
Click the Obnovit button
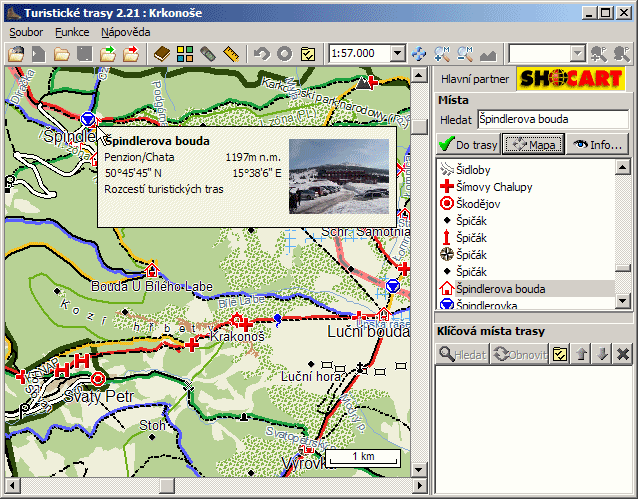click(519, 354)
